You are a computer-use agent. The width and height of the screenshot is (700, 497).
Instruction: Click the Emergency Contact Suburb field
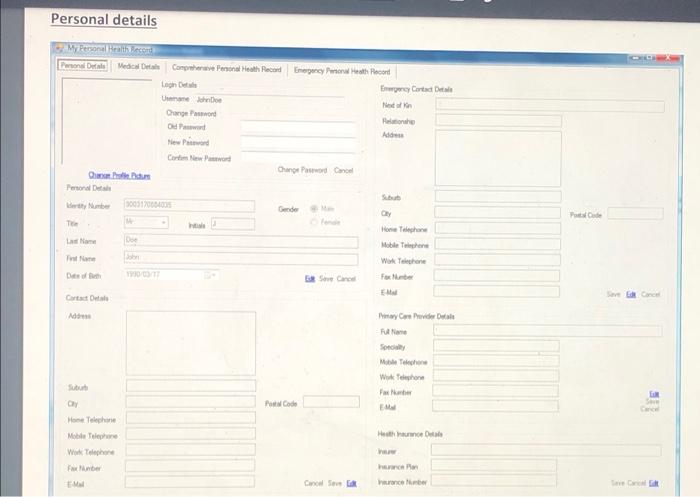tap(498, 196)
